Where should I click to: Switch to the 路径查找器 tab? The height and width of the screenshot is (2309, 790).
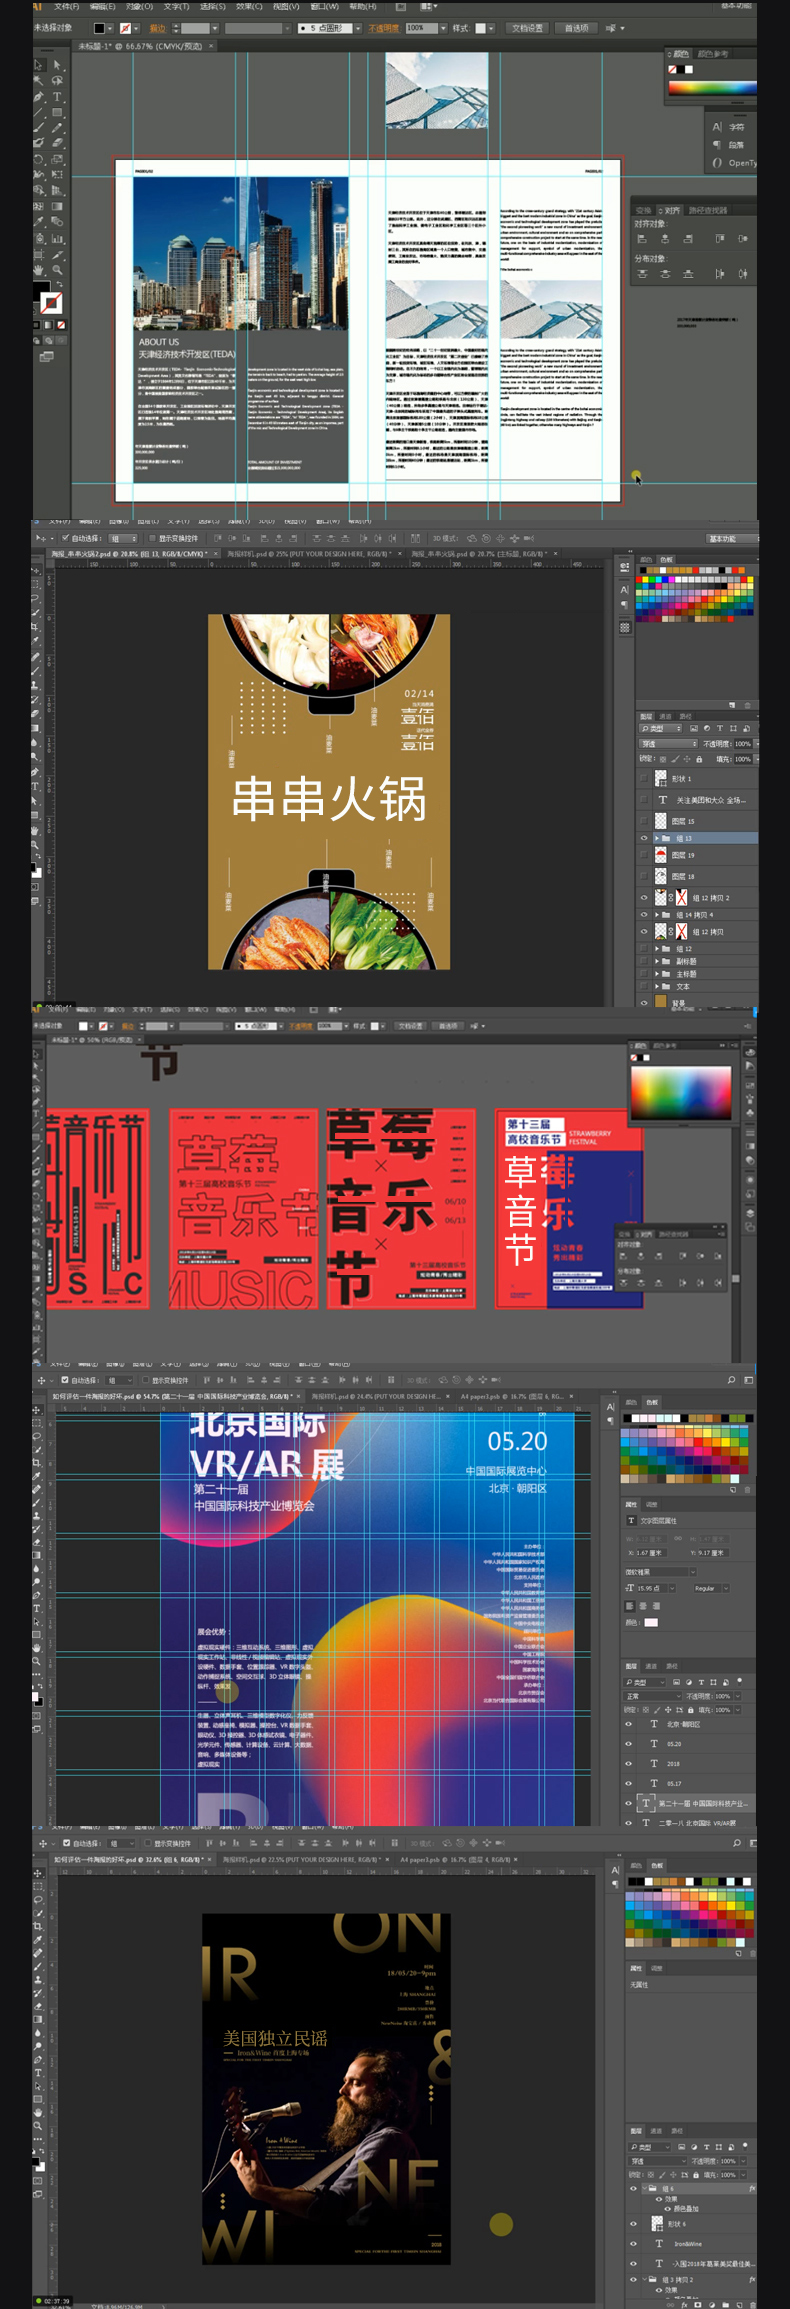[x=708, y=211]
